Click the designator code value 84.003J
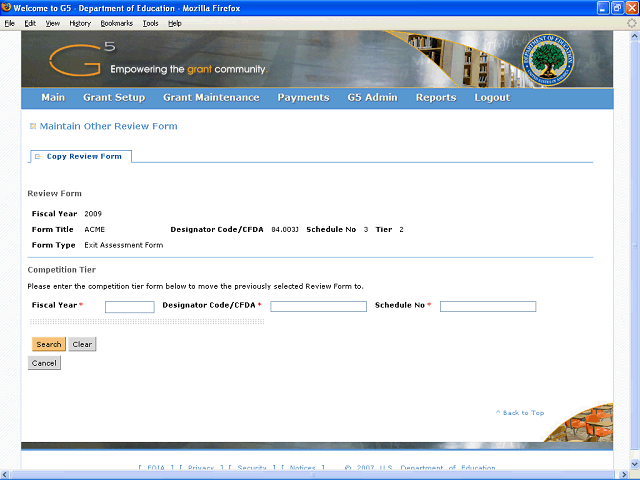The width and height of the screenshot is (640, 480). coord(285,230)
